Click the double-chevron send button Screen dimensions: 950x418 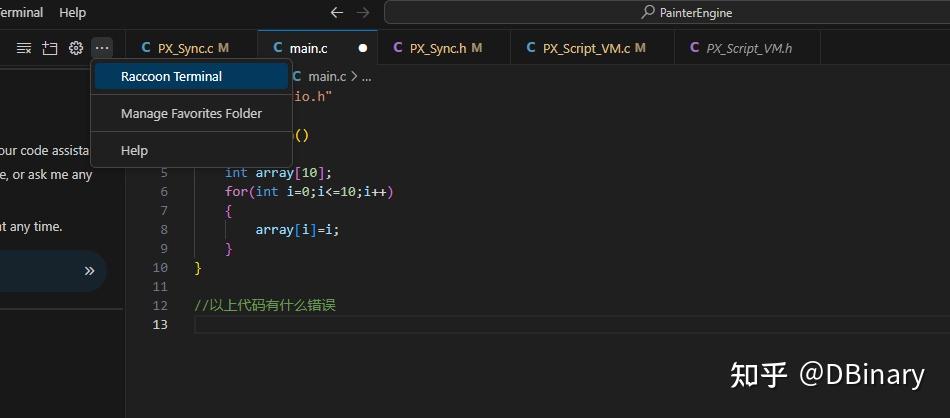[x=89, y=271]
